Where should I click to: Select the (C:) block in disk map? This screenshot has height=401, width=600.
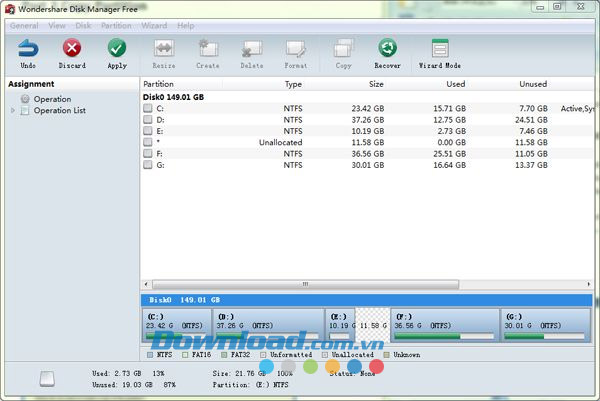coord(176,326)
